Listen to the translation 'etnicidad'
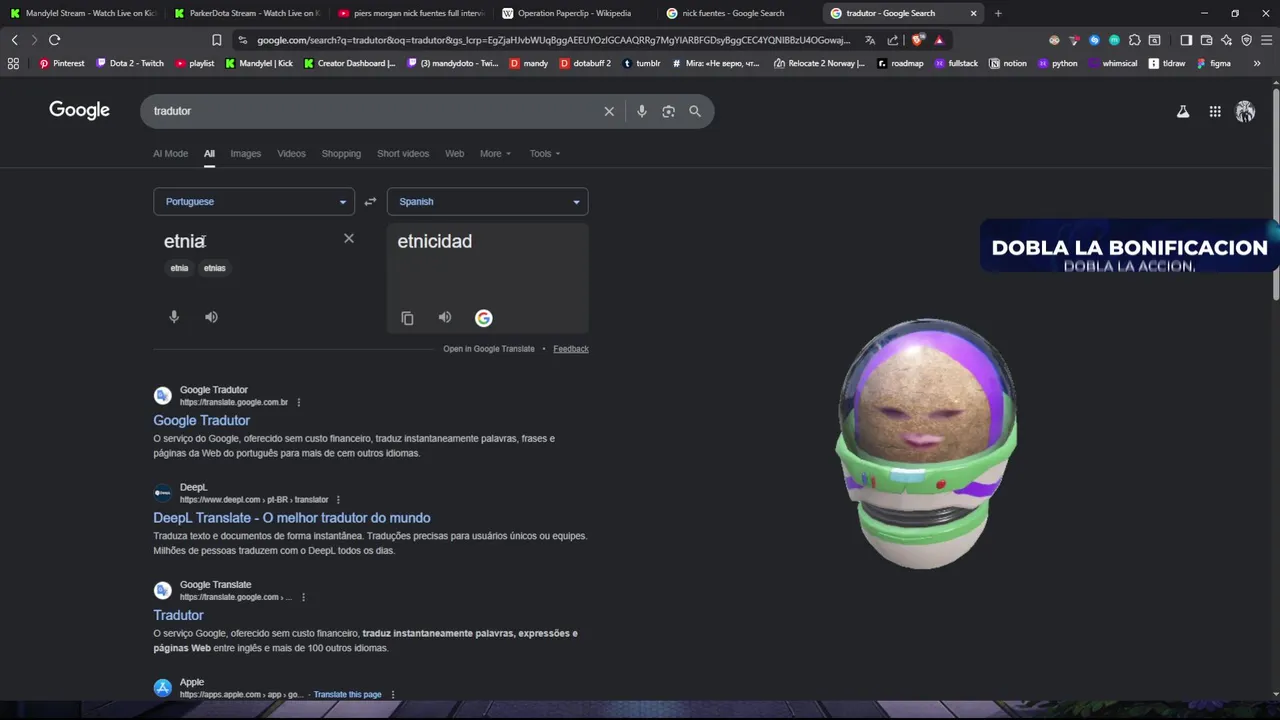The image size is (1280, 720). tap(445, 317)
